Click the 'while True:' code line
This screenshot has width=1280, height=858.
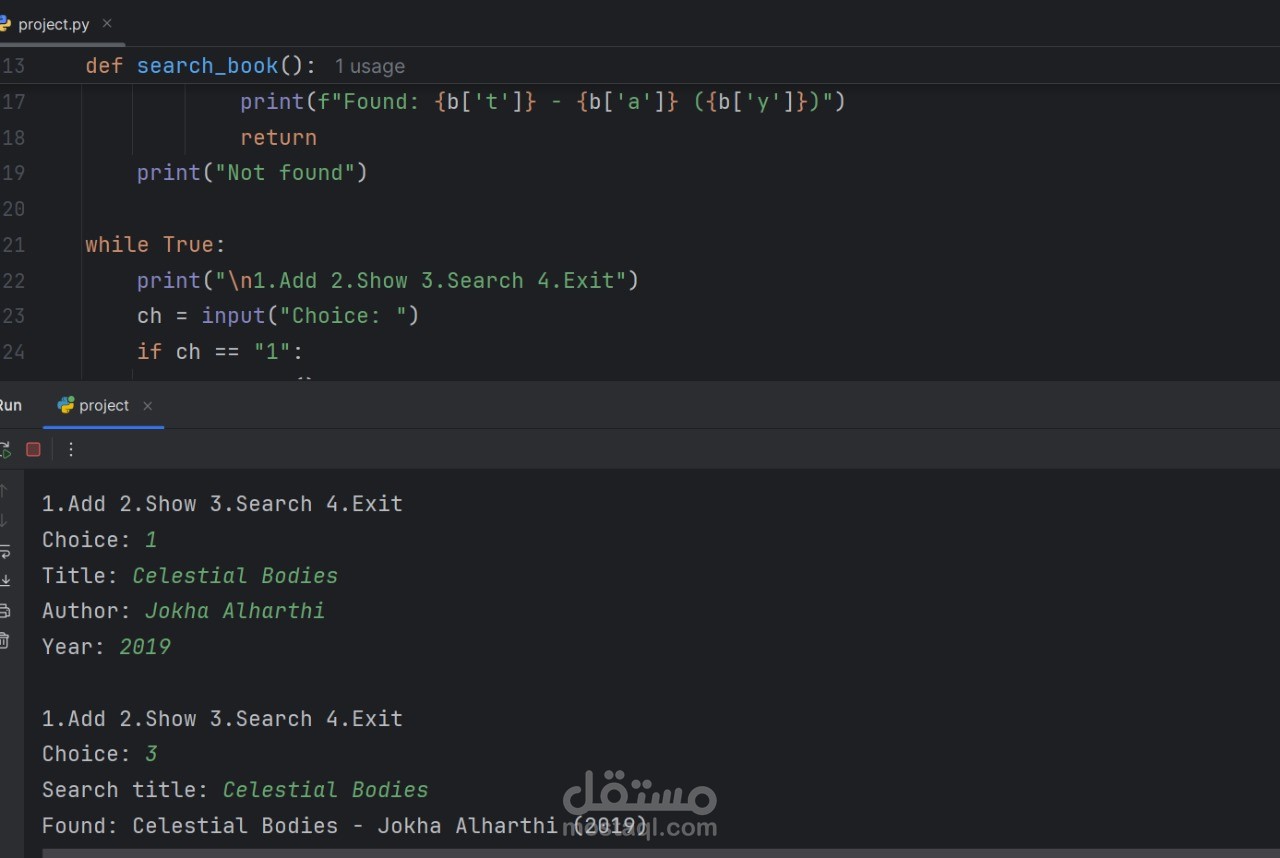pyautogui.click(x=156, y=244)
